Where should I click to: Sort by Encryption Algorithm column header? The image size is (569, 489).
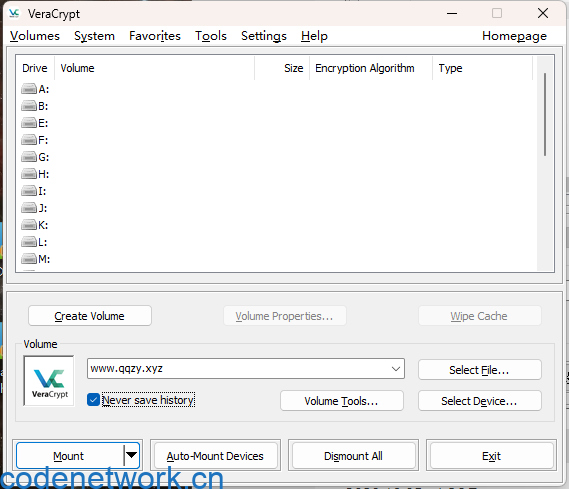(x=371, y=68)
